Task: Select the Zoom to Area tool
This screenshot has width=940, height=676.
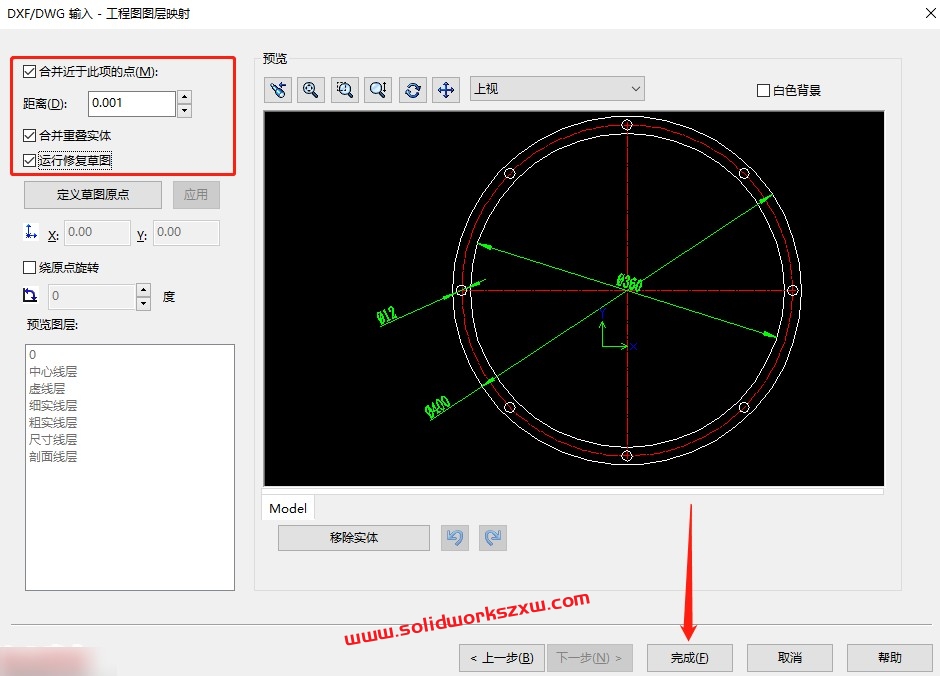Action: (x=344, y=89)
